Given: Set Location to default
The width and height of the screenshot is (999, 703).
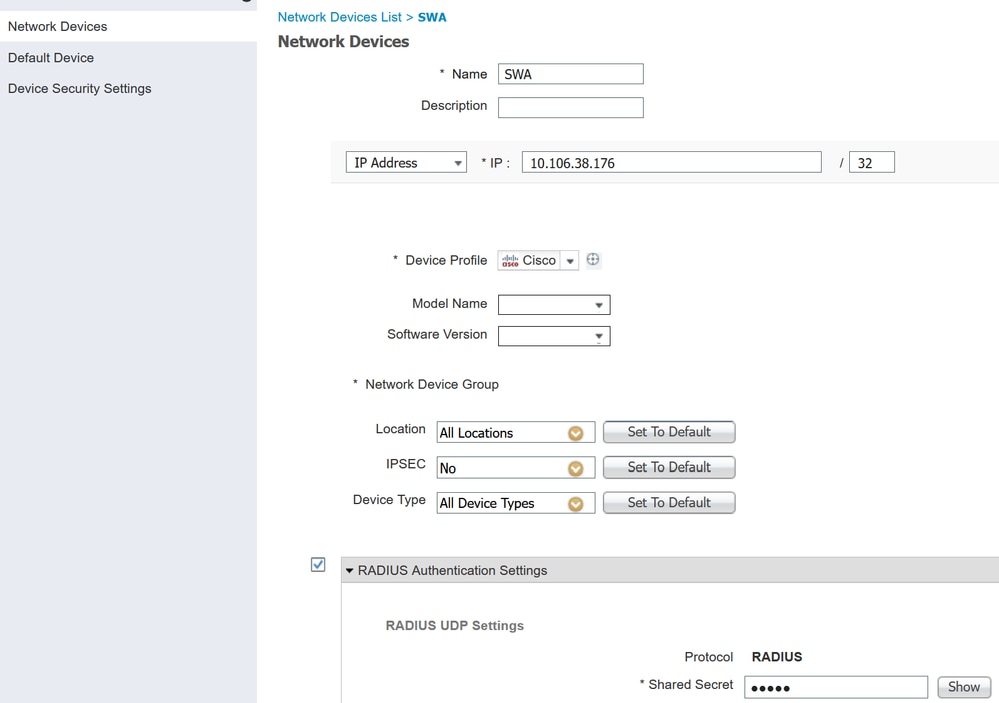Looking at the screenshot, I should point(669,432).
